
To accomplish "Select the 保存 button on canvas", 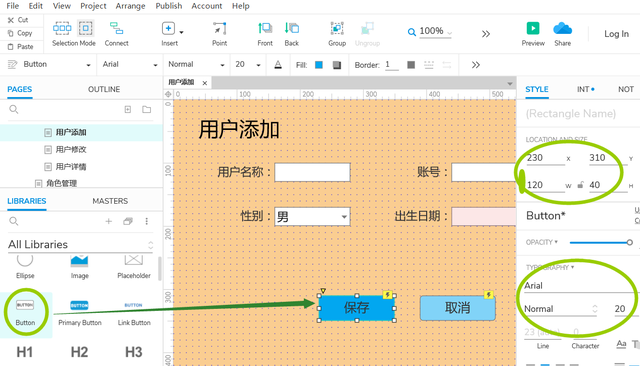I will tap(357, 308).
